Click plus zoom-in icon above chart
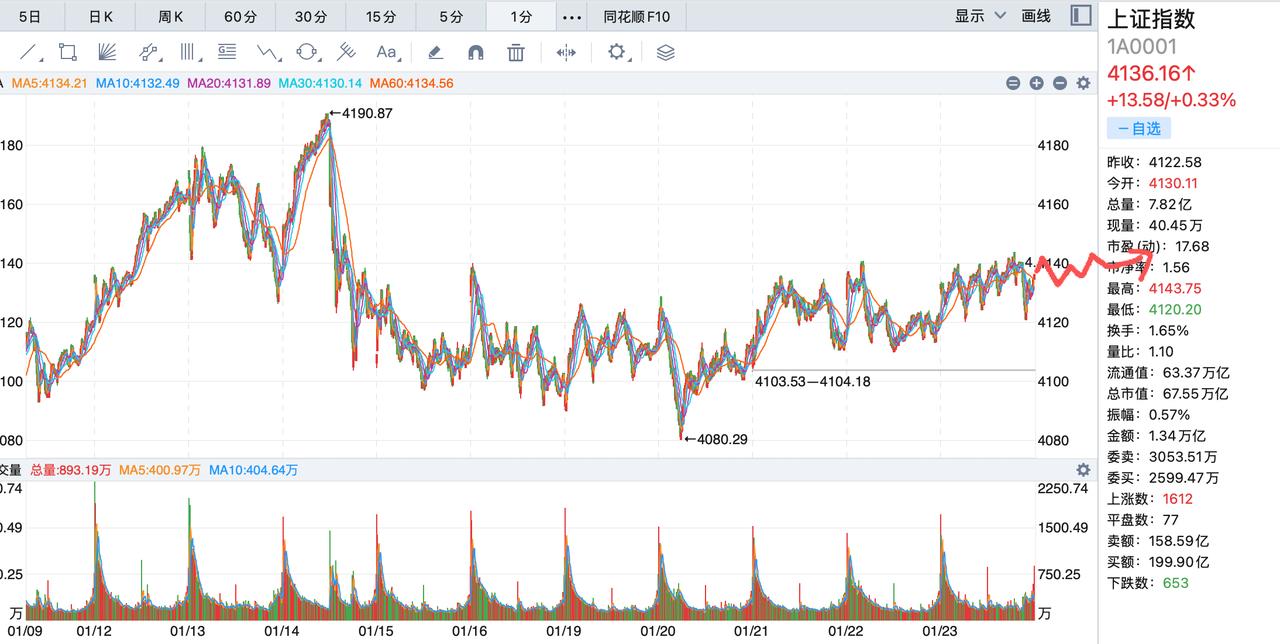Screen dimensions: 1280x644 coord(1036,84)
